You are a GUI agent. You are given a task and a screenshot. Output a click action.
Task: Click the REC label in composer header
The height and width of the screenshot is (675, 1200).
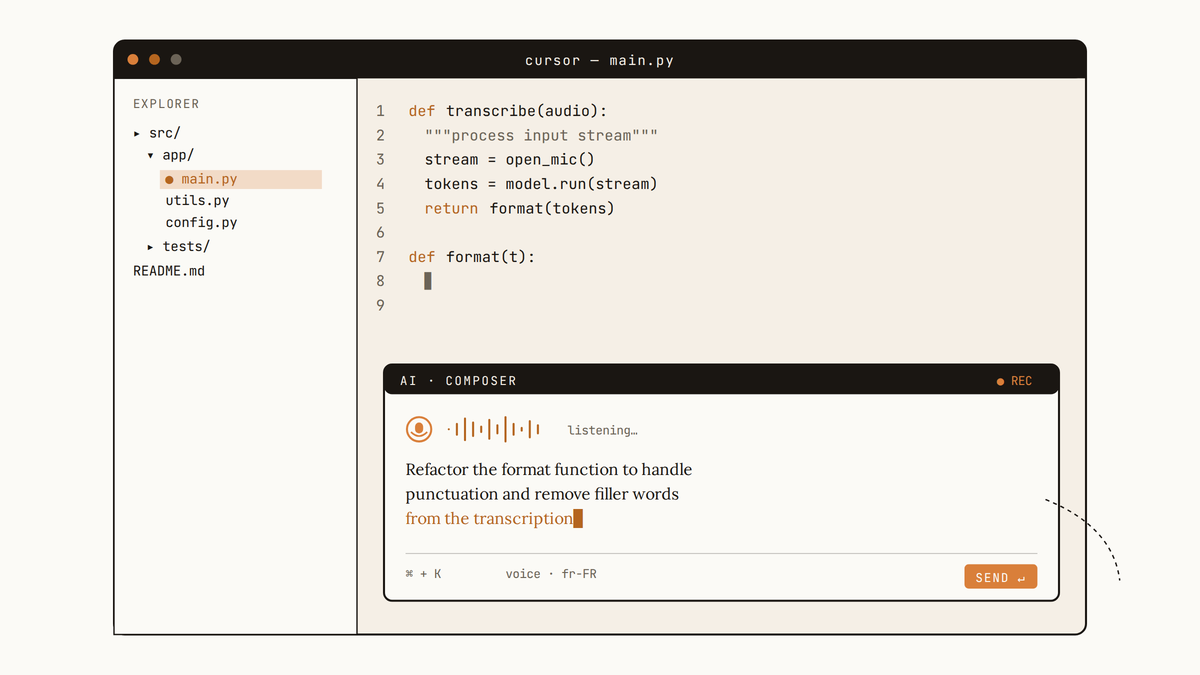click(x=1021, y=381)
